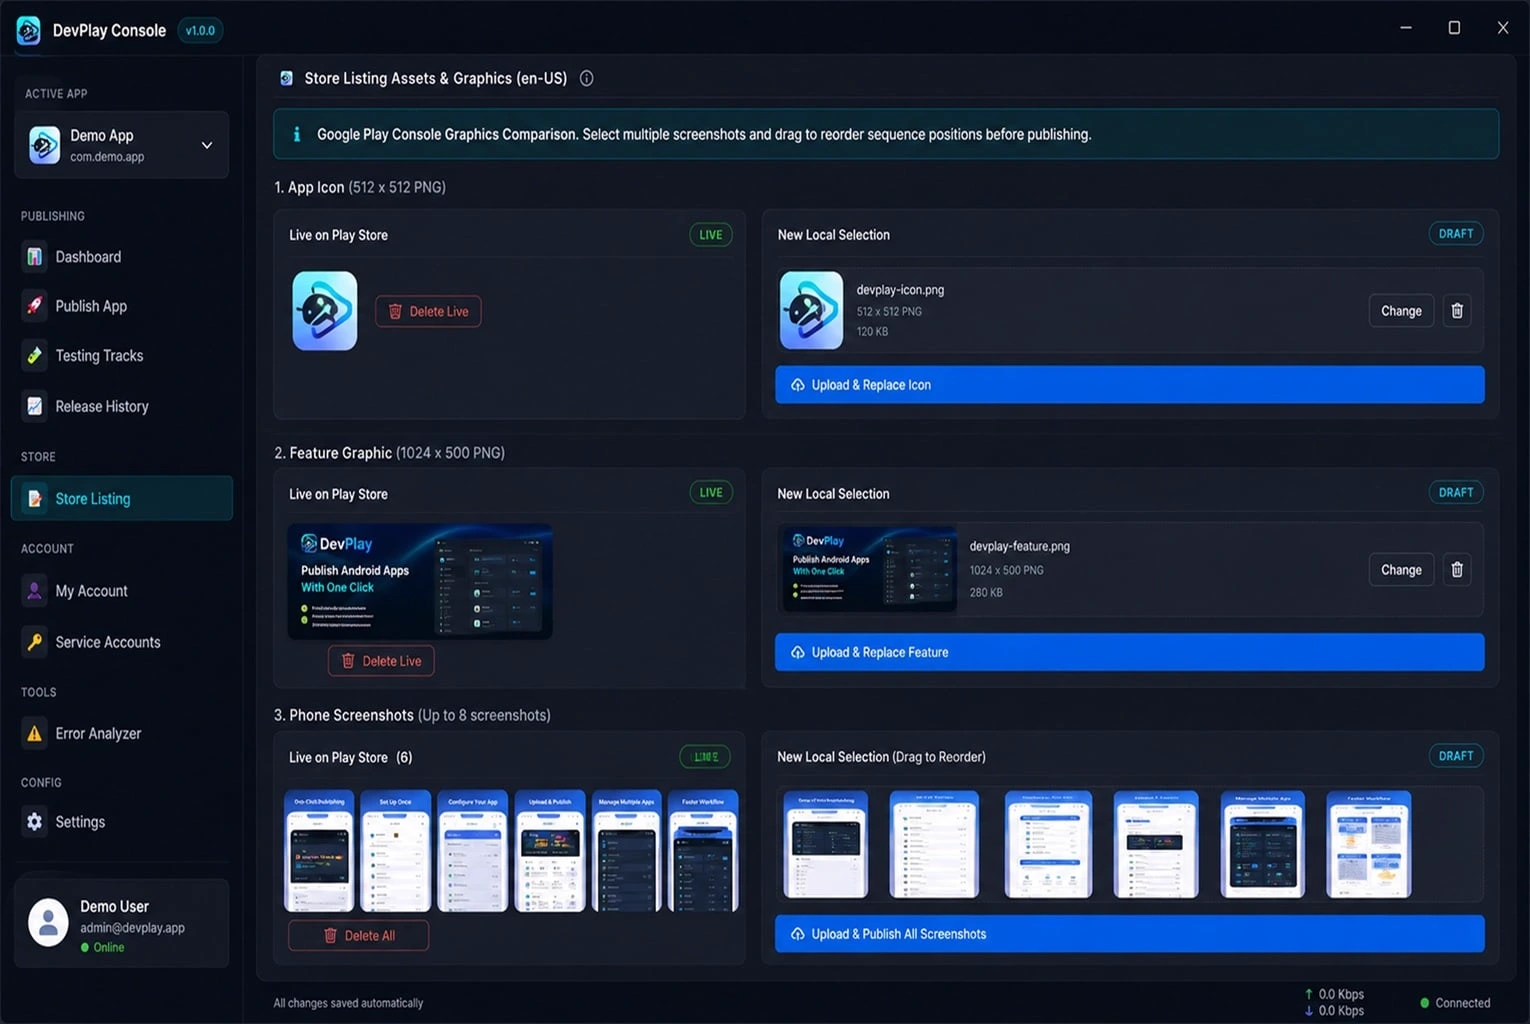Select Store Listing in sidebar
1530x1024 pixels.
click(x=121, y=498)
